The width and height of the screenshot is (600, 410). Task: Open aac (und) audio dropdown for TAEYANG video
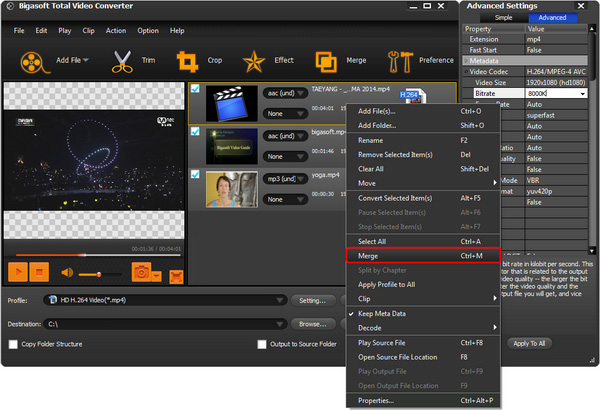[285, 93]
